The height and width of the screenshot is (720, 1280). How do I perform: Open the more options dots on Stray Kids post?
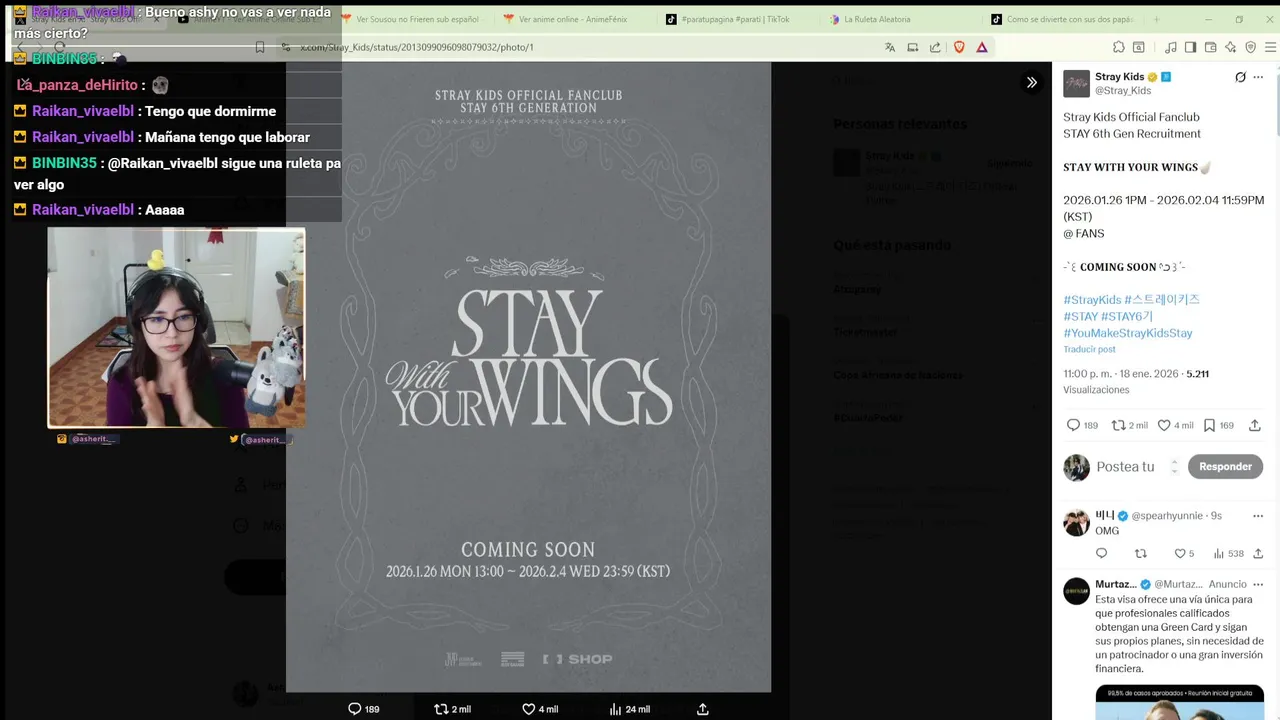click(1258, 77)
